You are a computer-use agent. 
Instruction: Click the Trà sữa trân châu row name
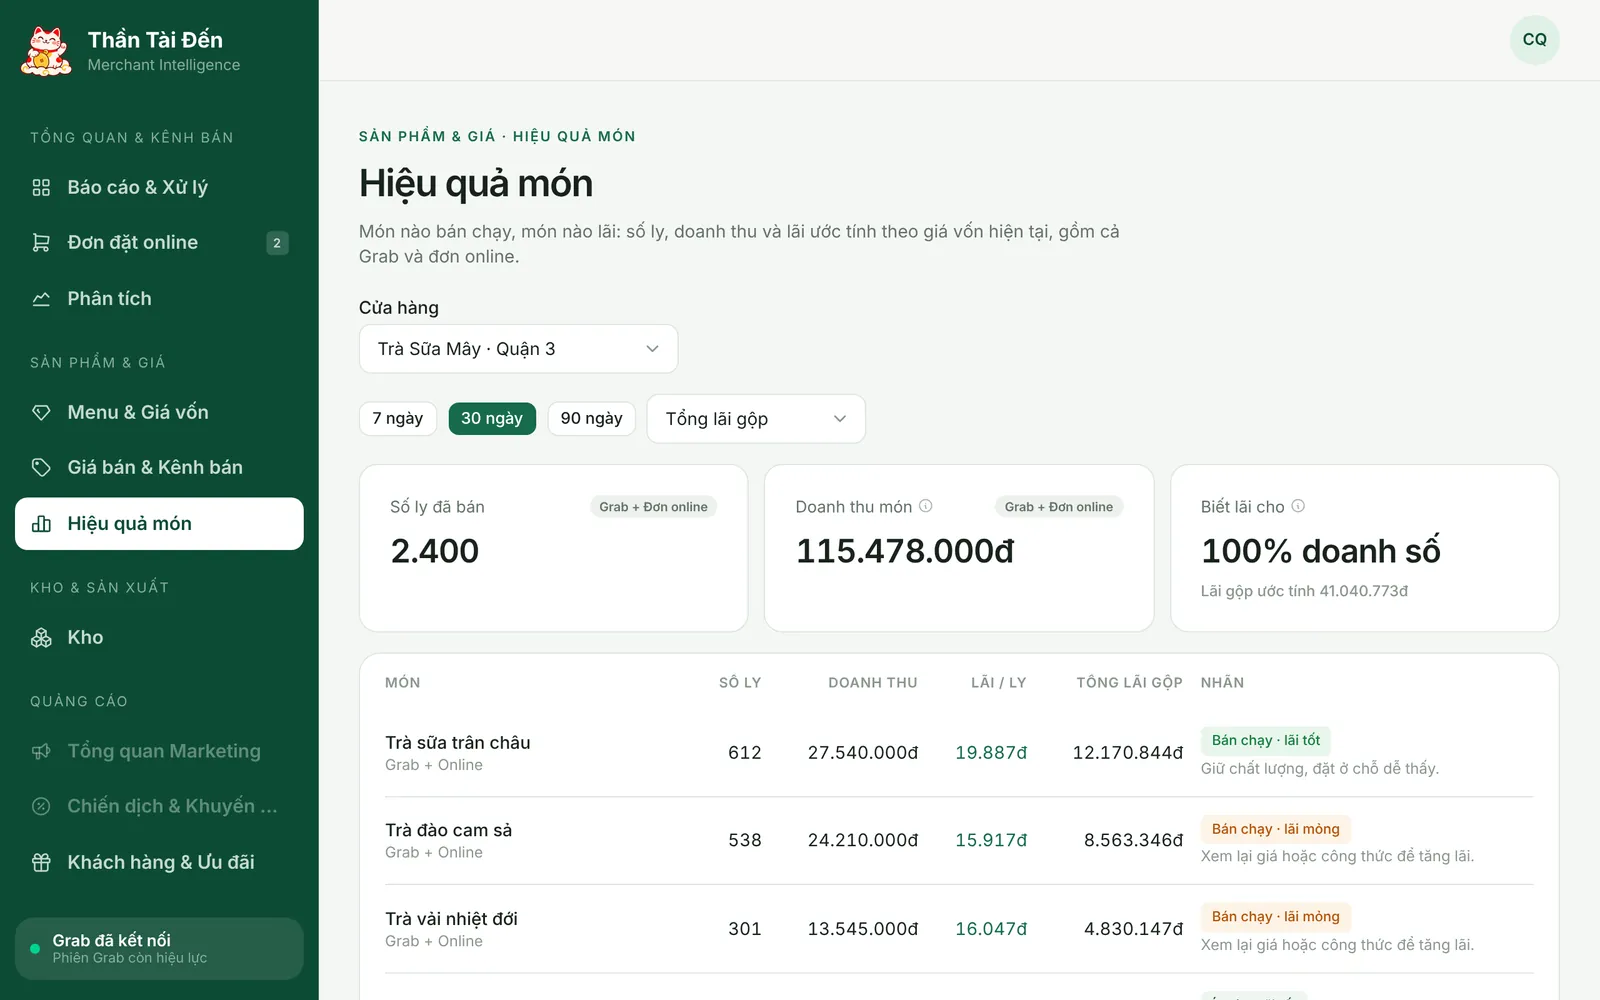coord(458,743)
